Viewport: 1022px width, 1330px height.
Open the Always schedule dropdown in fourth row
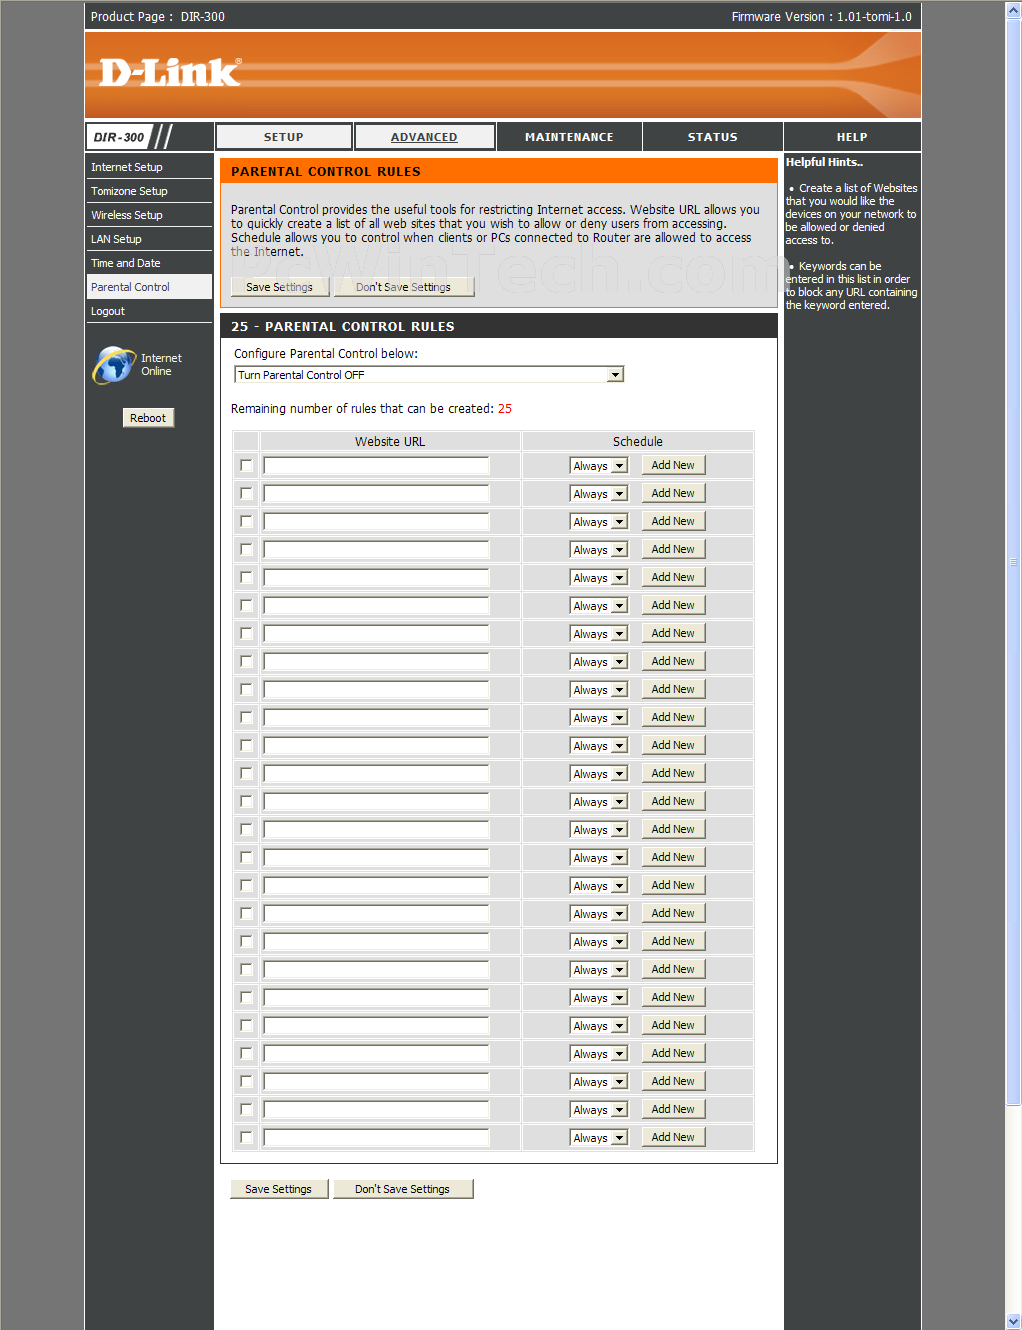598,550
